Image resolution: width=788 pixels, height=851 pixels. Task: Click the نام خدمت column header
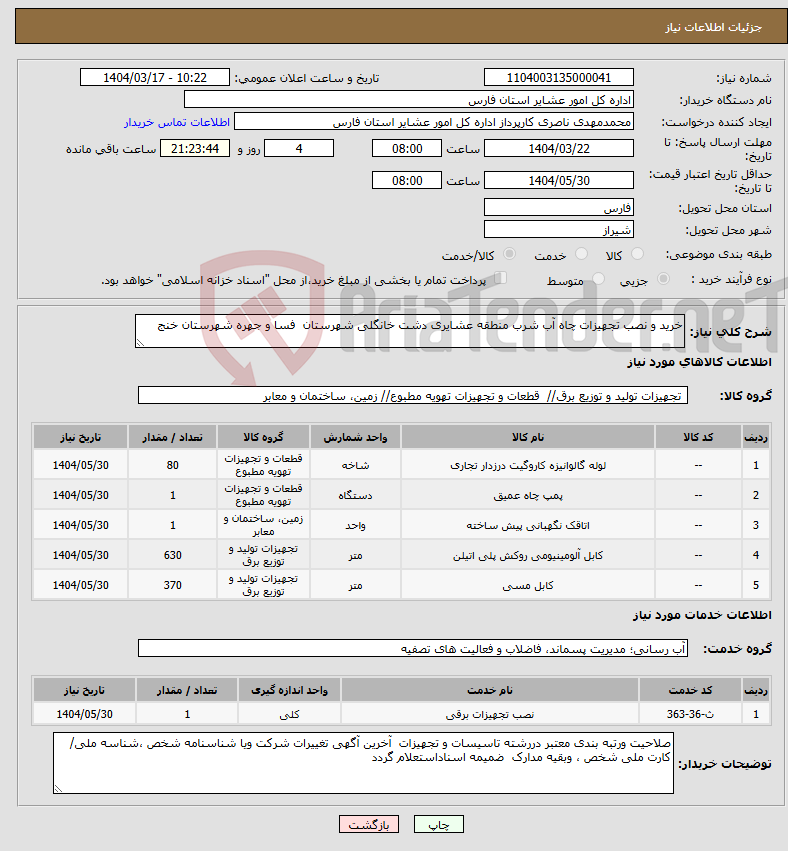coord(490,690)
